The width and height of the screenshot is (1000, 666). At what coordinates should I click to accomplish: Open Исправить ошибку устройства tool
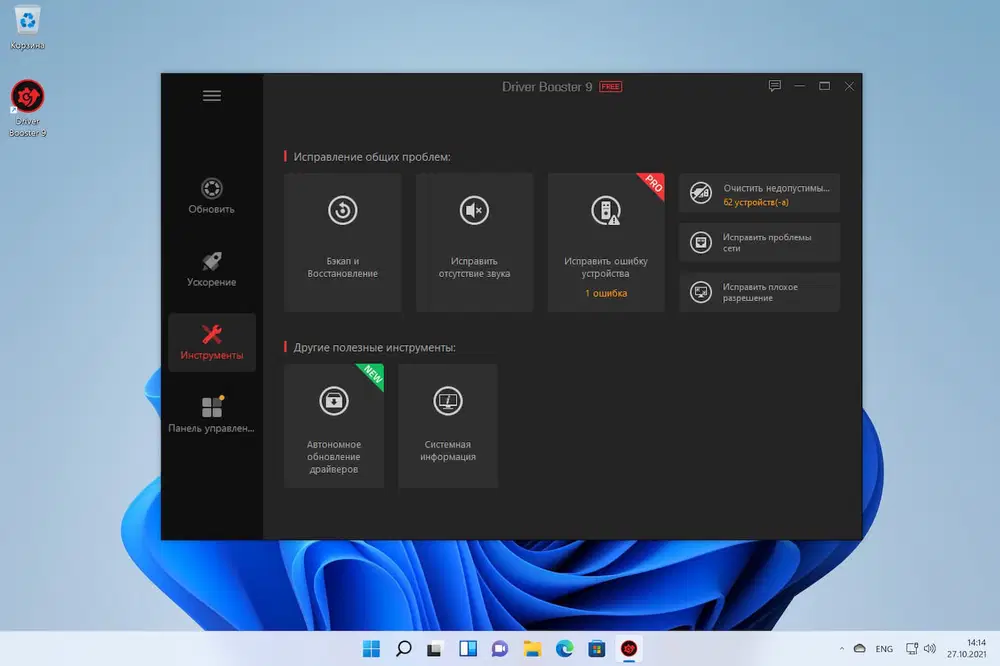pos(606,242)
